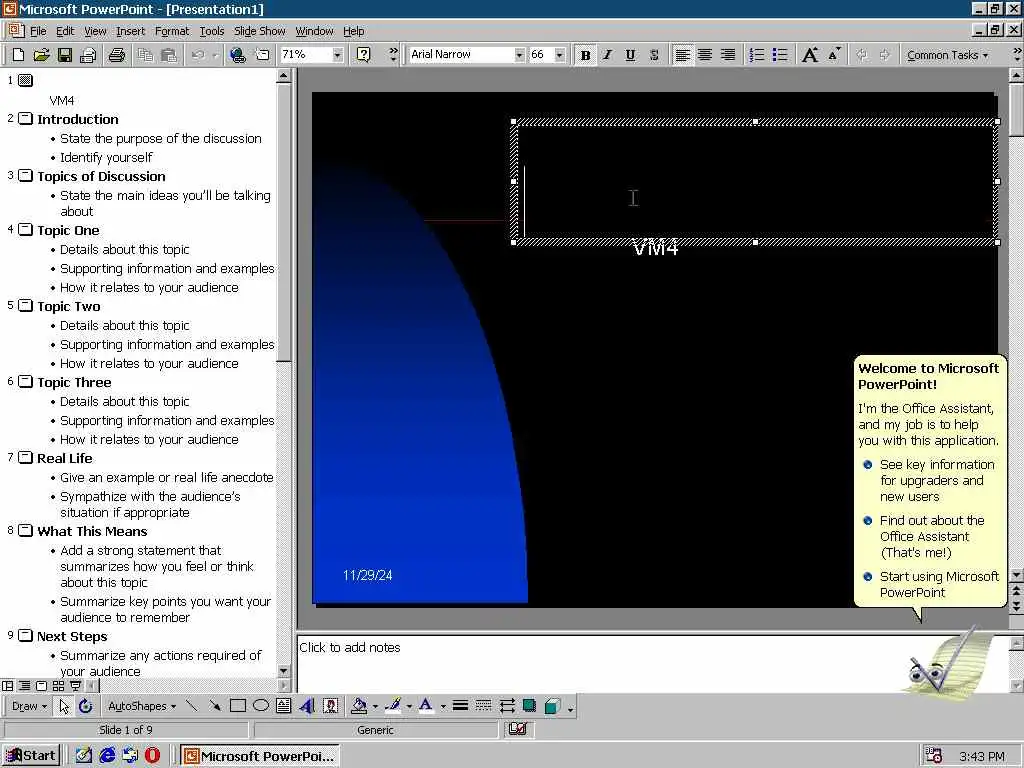Save the presentation with floppy disk icon
The image size is (1024, 768).
[65, 55]
